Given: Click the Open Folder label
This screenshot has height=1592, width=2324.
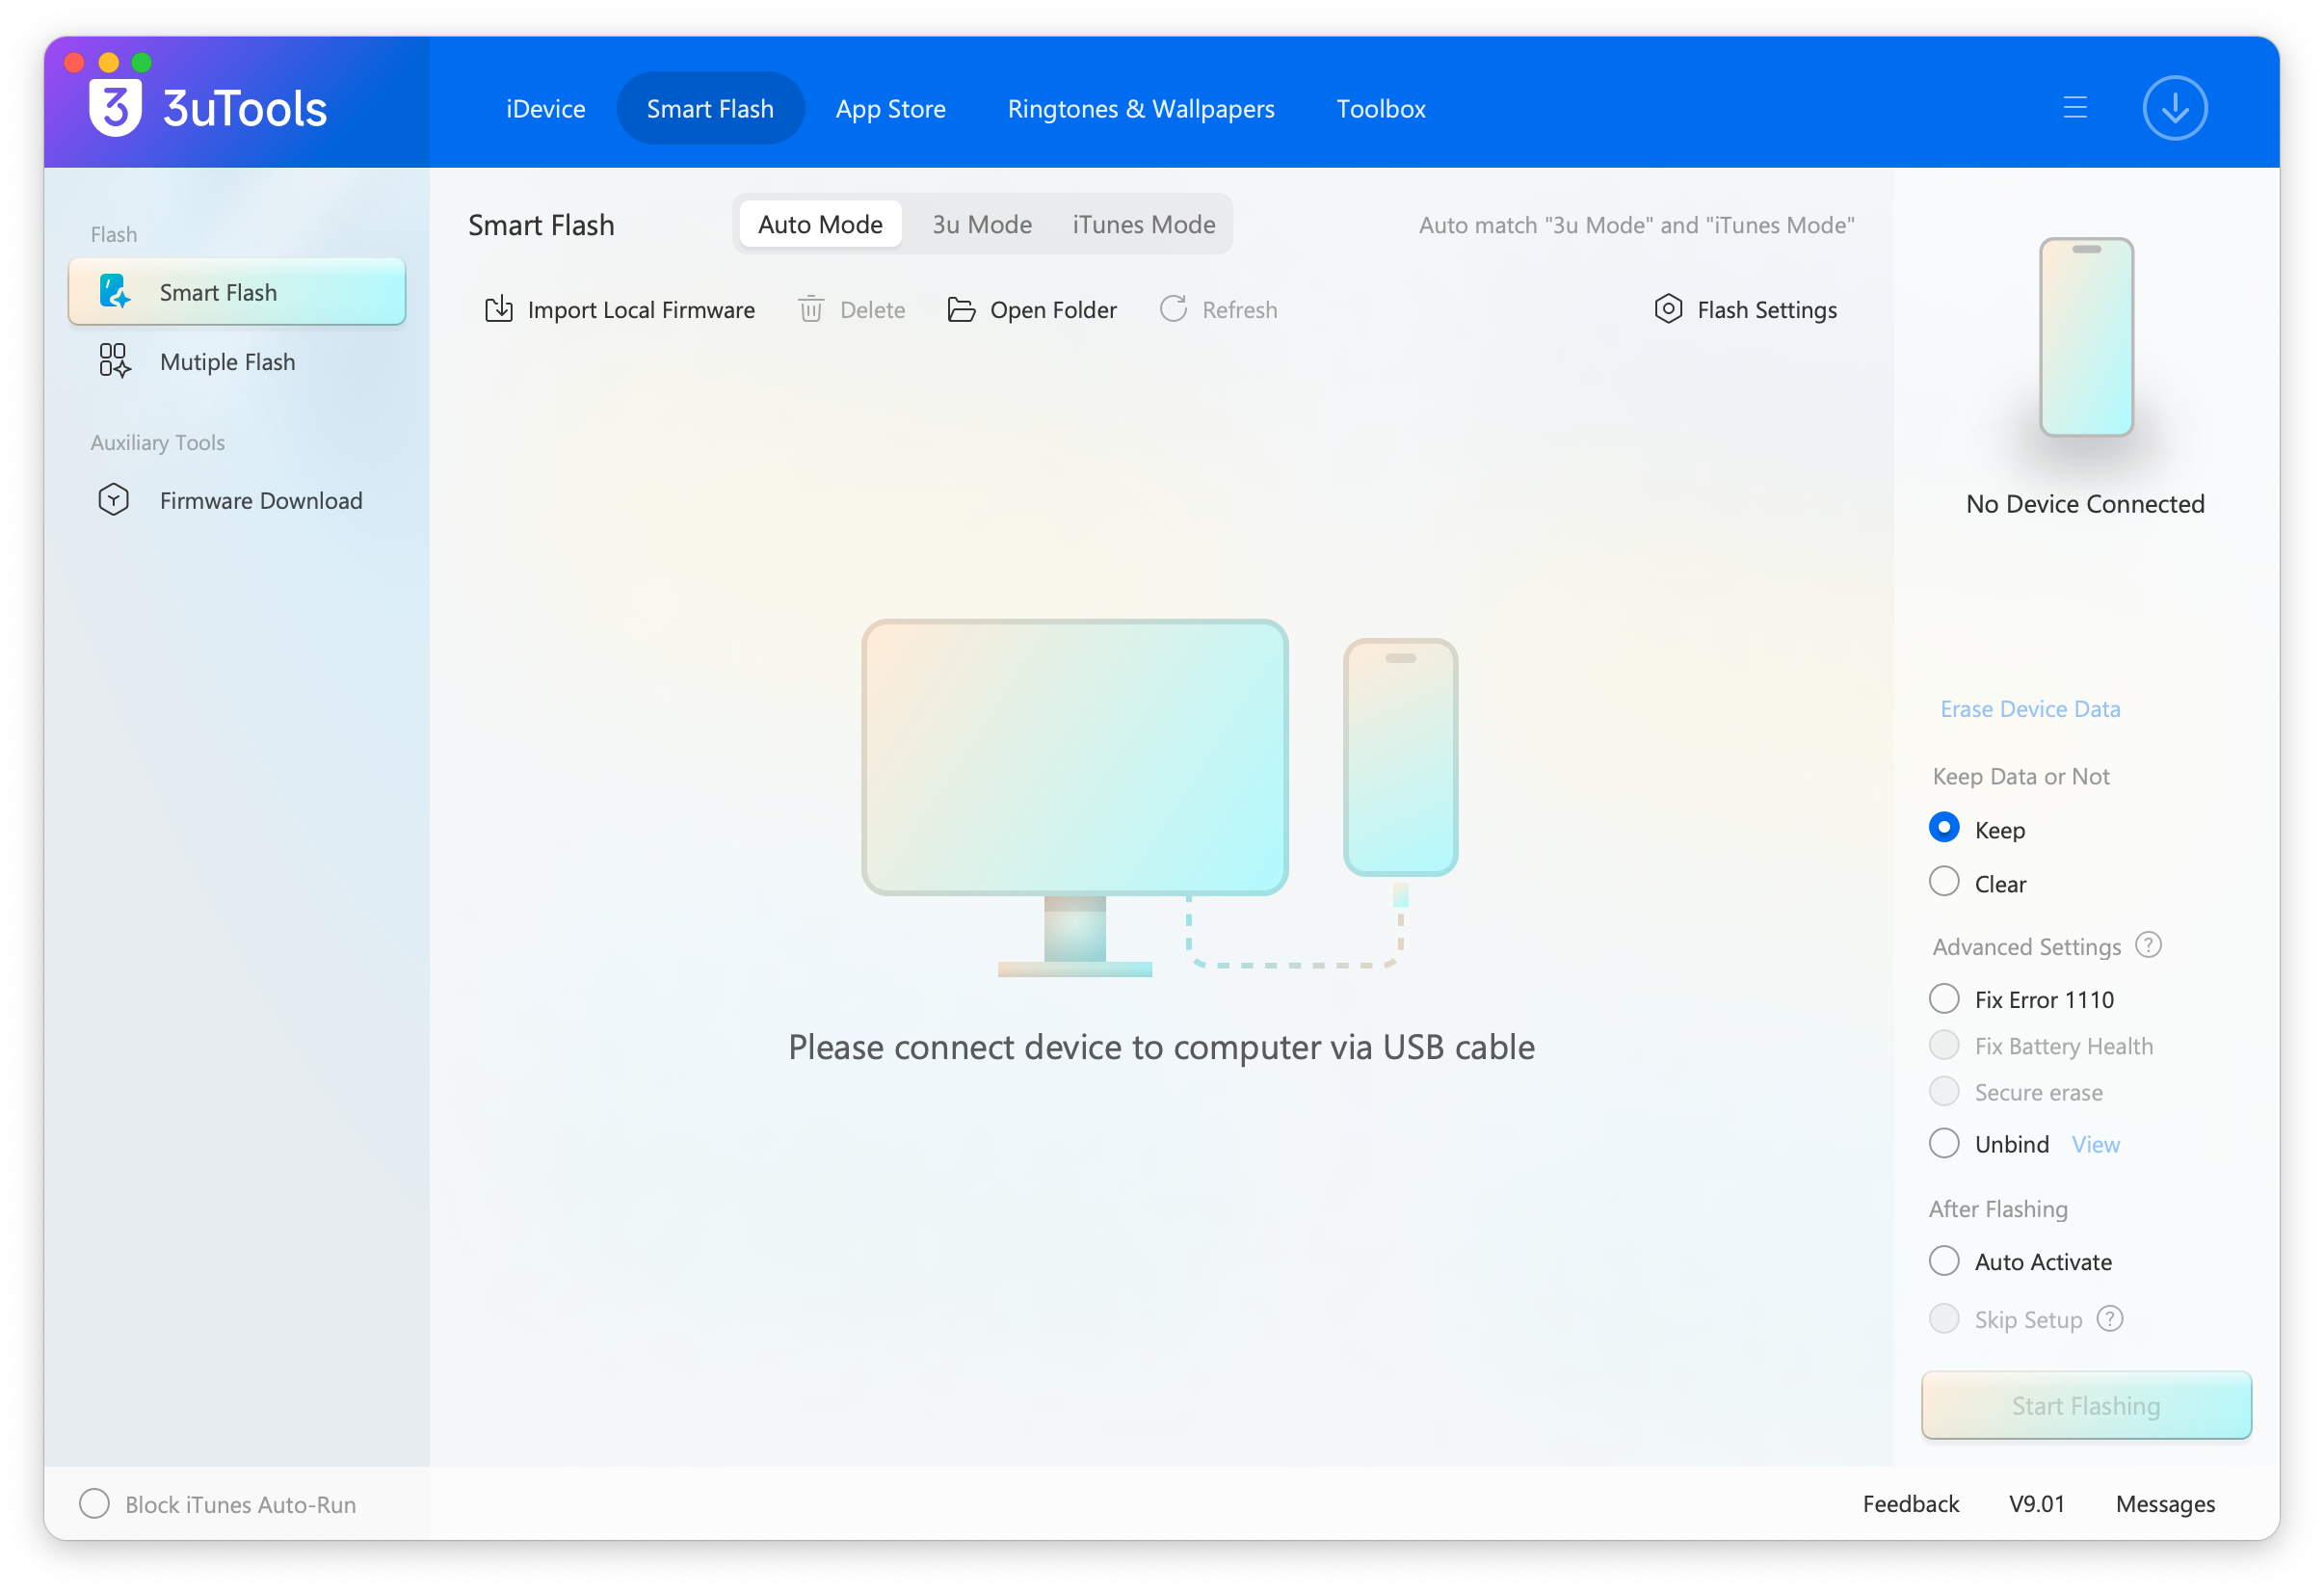Looking at the screenshot, I should pyautogui.click(x=1053, y=310).
